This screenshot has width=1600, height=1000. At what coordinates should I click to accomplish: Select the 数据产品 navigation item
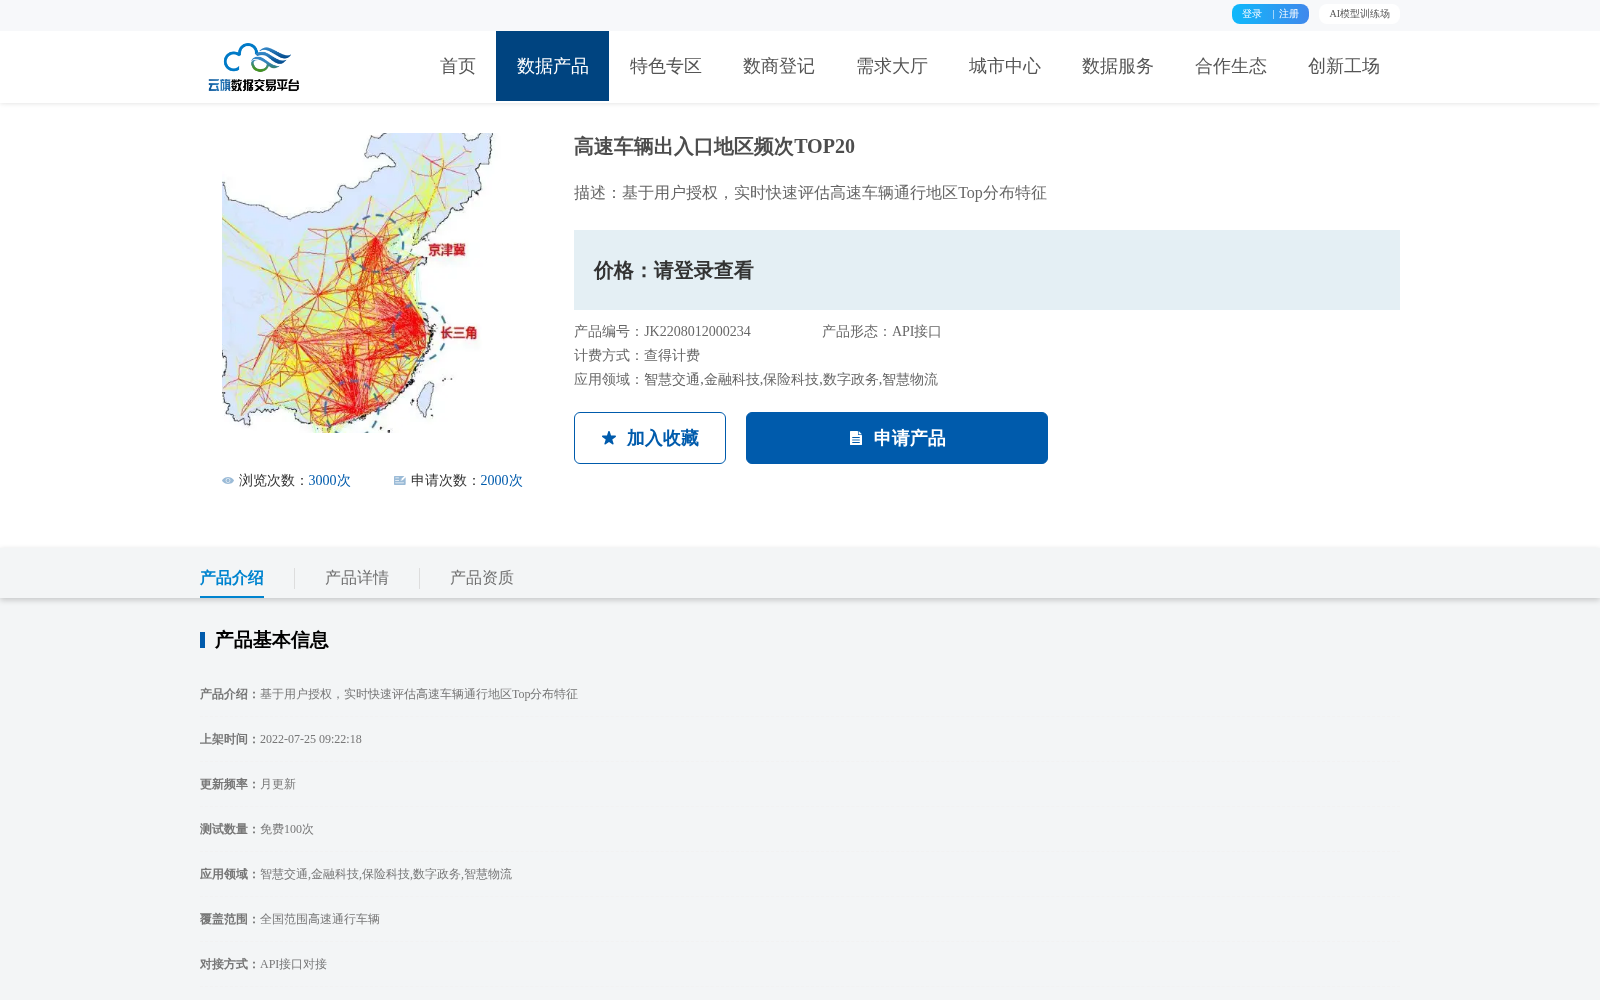(x=553, y=66)
